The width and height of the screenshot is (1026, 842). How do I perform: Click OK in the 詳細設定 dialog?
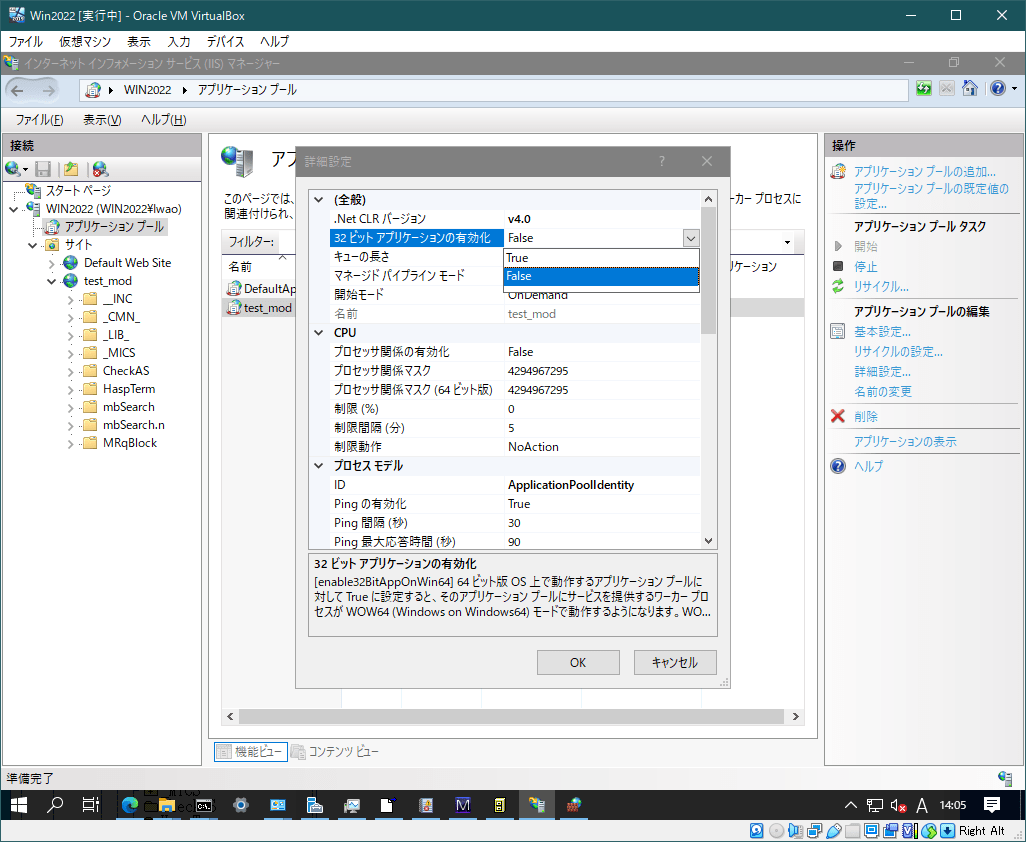coord(578,662)
